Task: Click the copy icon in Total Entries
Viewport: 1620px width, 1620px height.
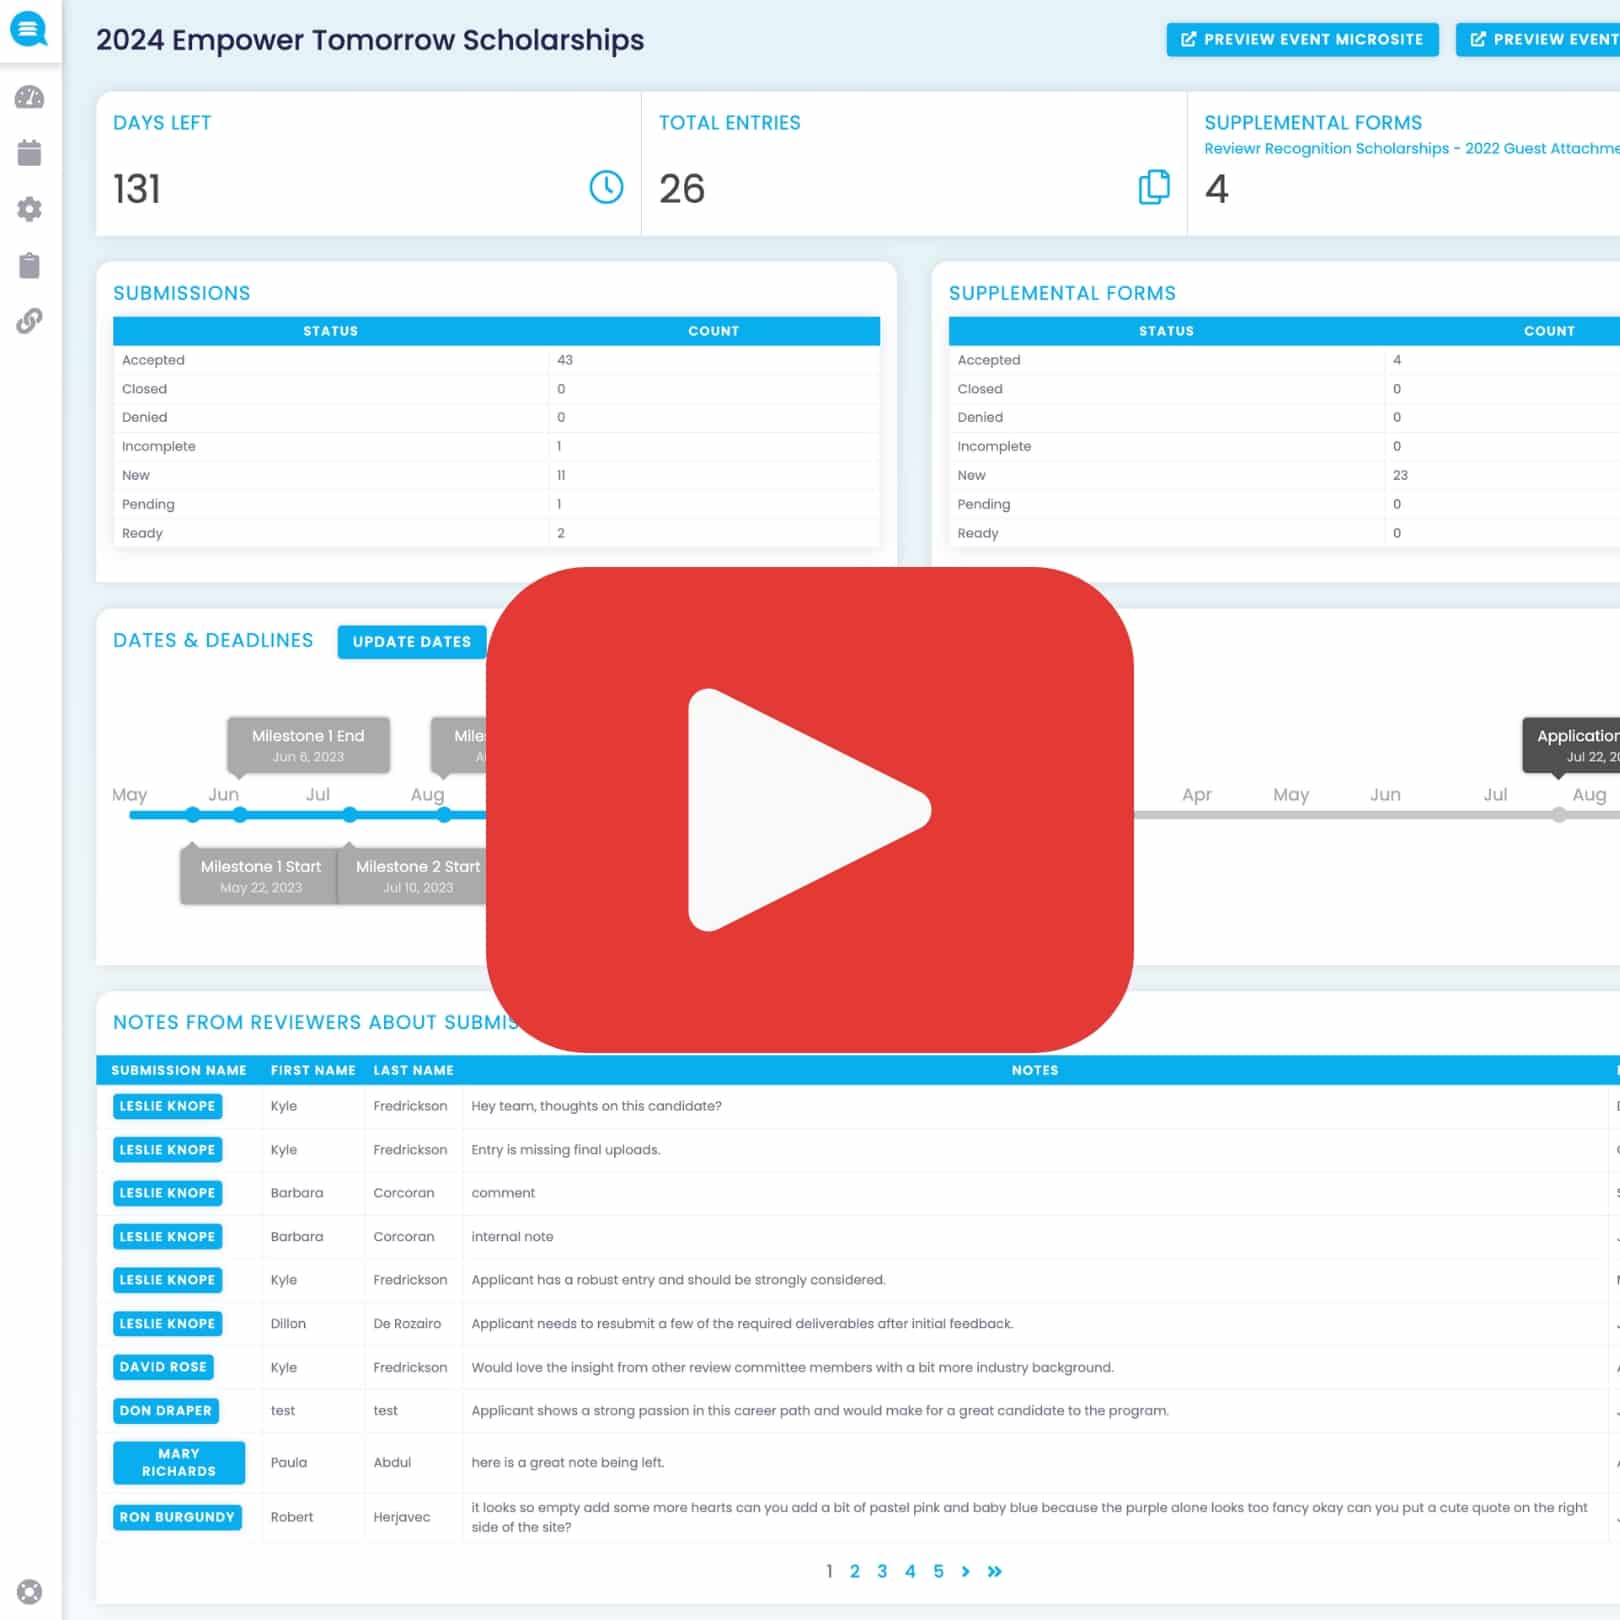Action: (x=1154, y=187)
